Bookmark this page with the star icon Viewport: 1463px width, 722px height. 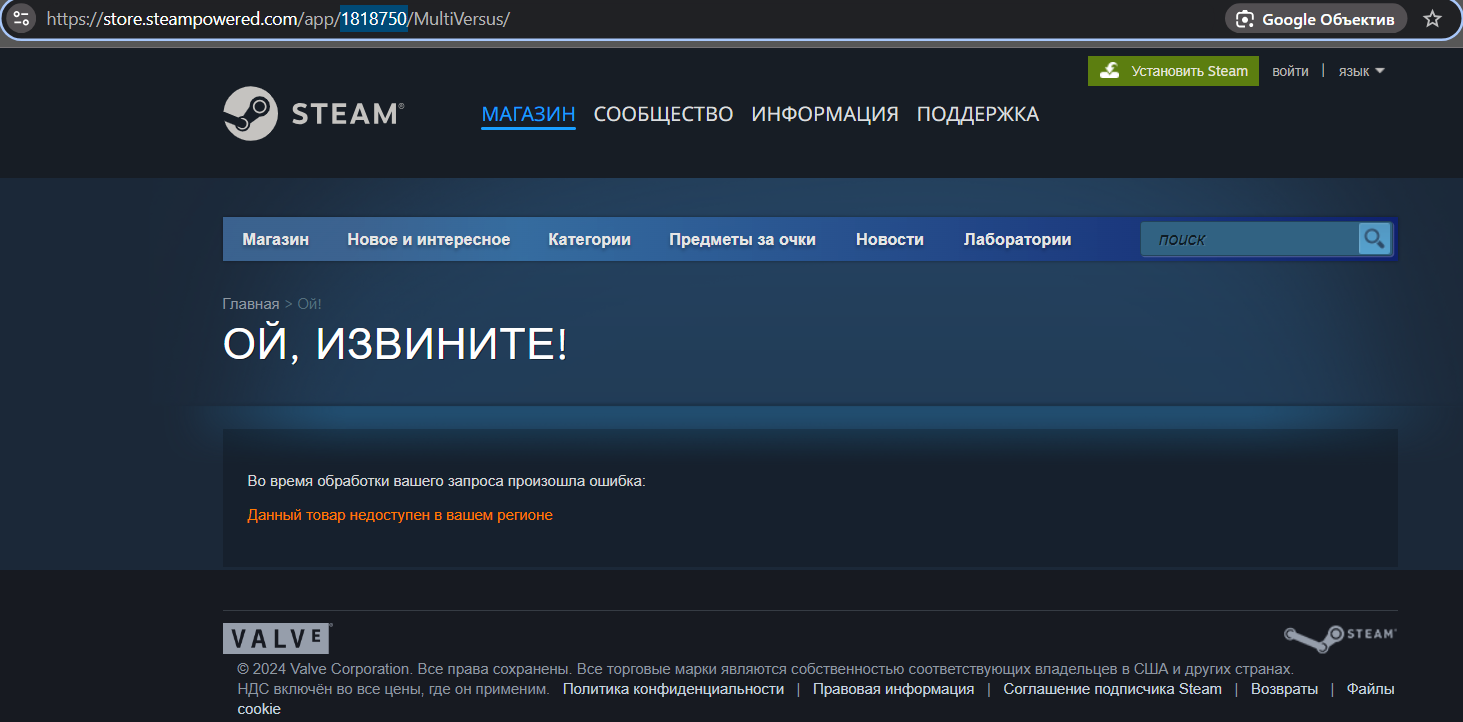click(x=1432, y=19)
